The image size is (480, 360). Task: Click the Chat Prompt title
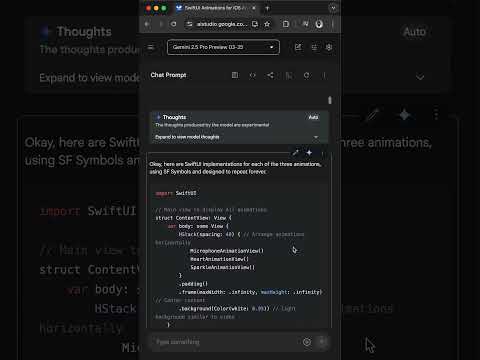pos(168,75)
